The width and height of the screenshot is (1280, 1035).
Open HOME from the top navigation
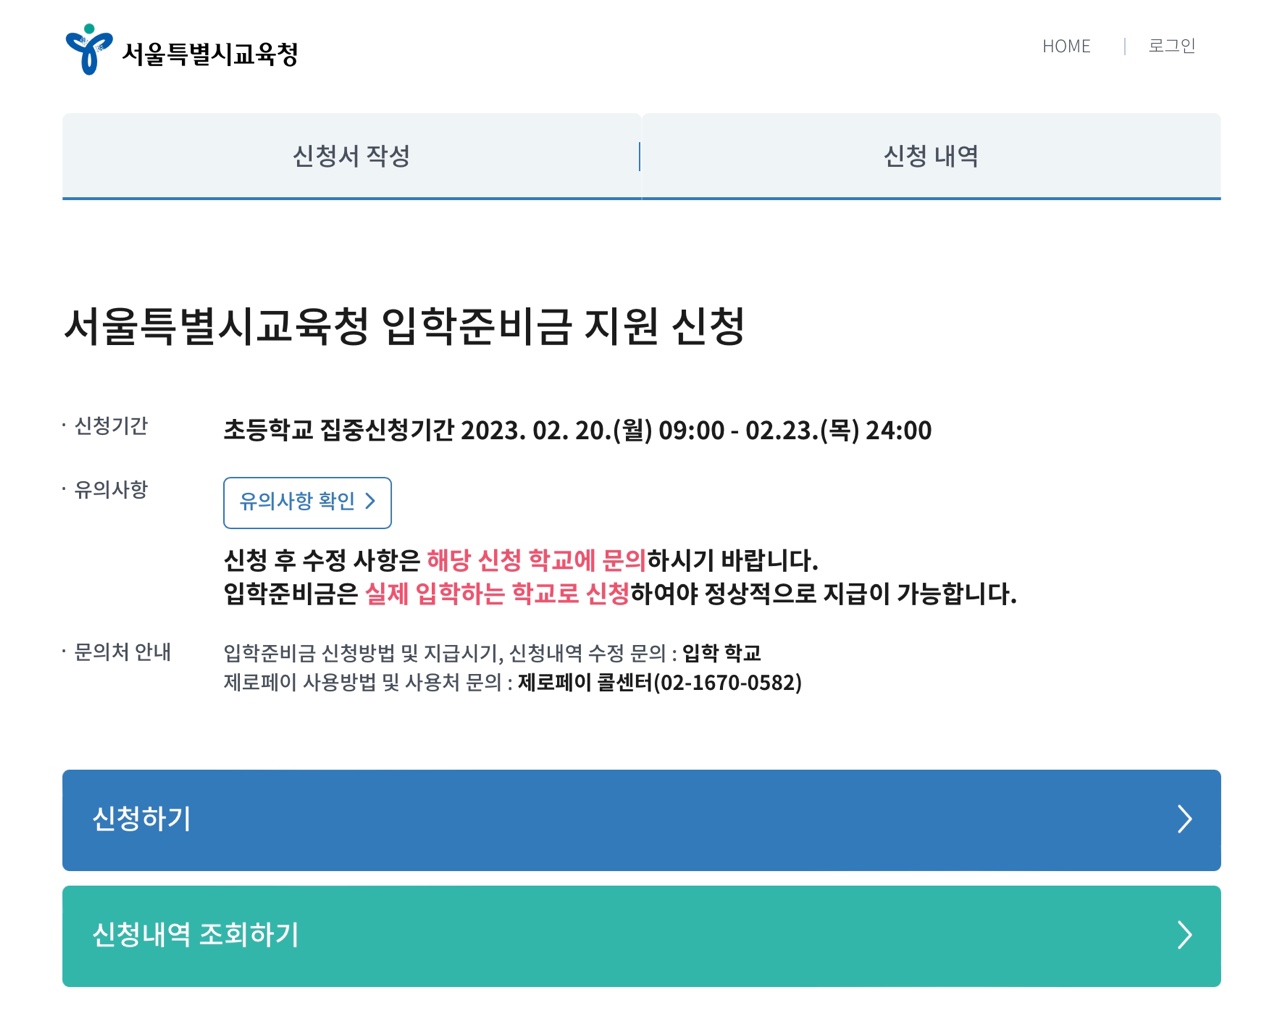click(1066, 46)
